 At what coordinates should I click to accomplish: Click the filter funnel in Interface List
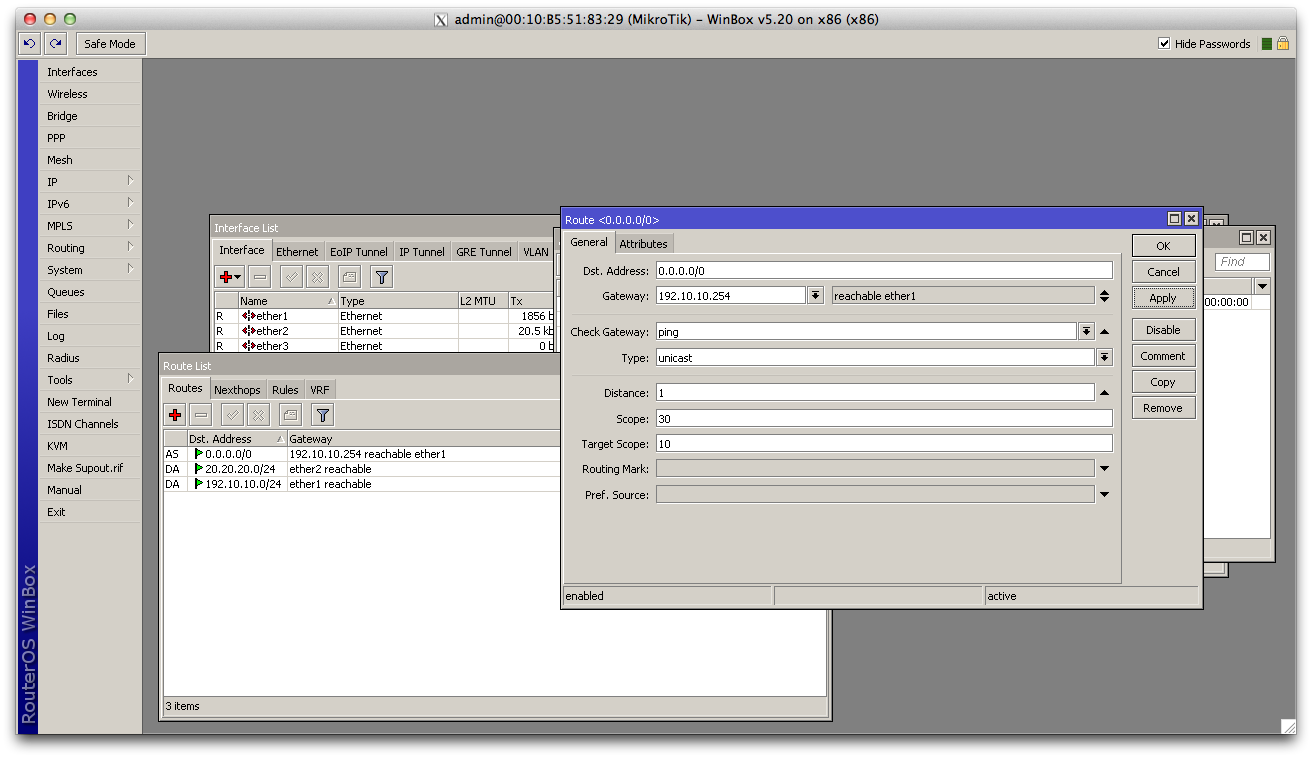pos(381,276)
